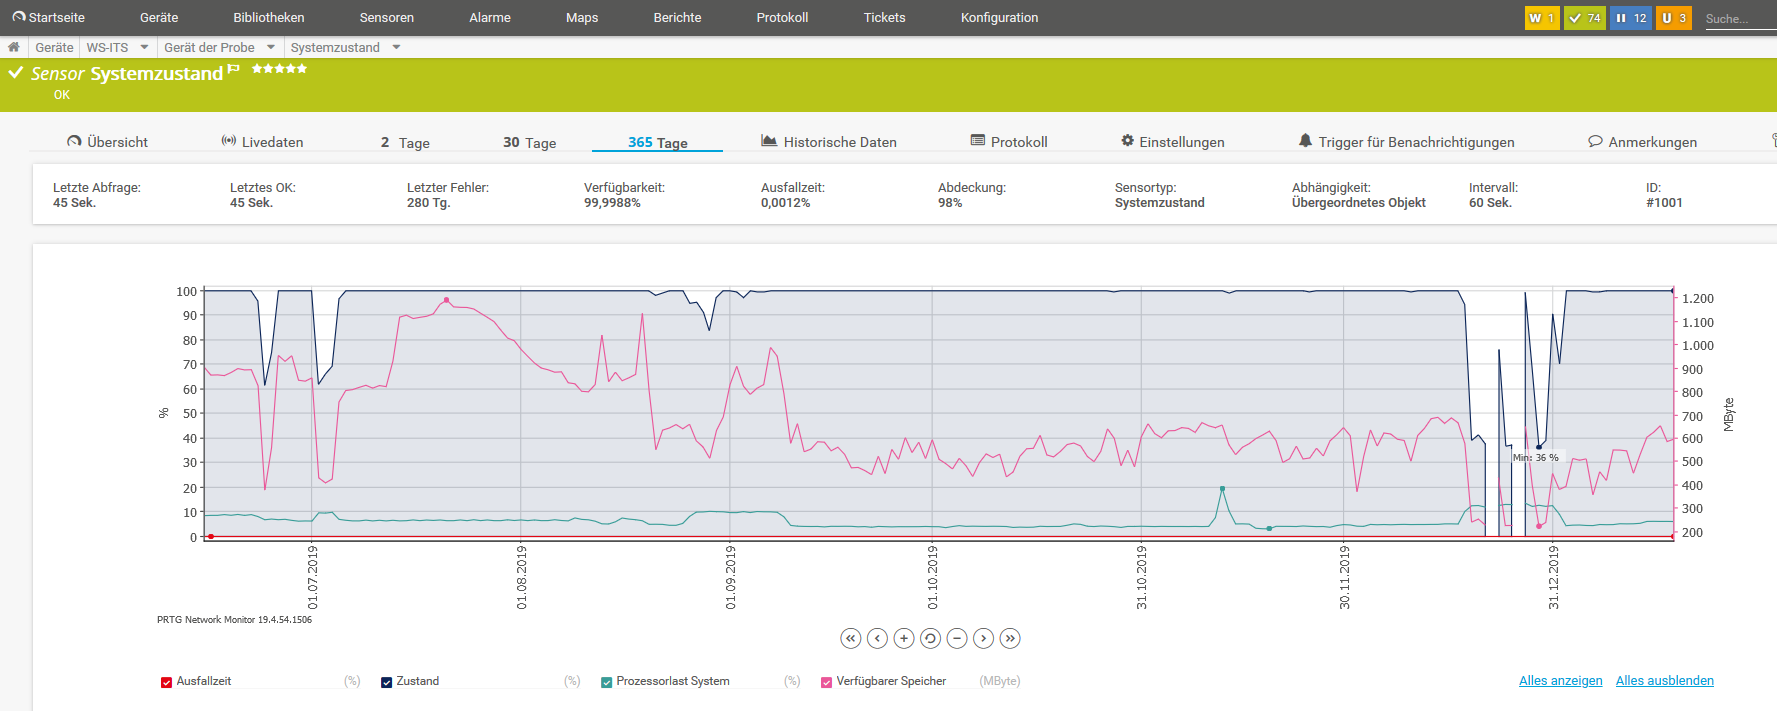Open the Anmerkungen tab
Image resolution: width=1777 pixels, height=711 pixels.
tap(1643, 142)
